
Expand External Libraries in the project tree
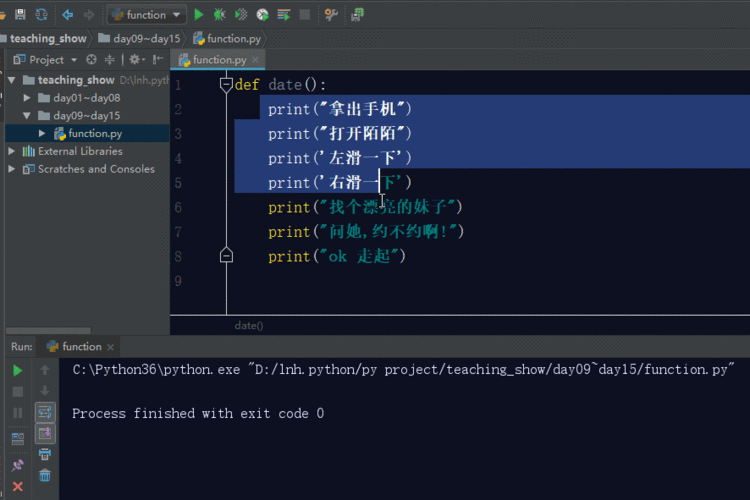pyautogui.click(x=12, y=151)
